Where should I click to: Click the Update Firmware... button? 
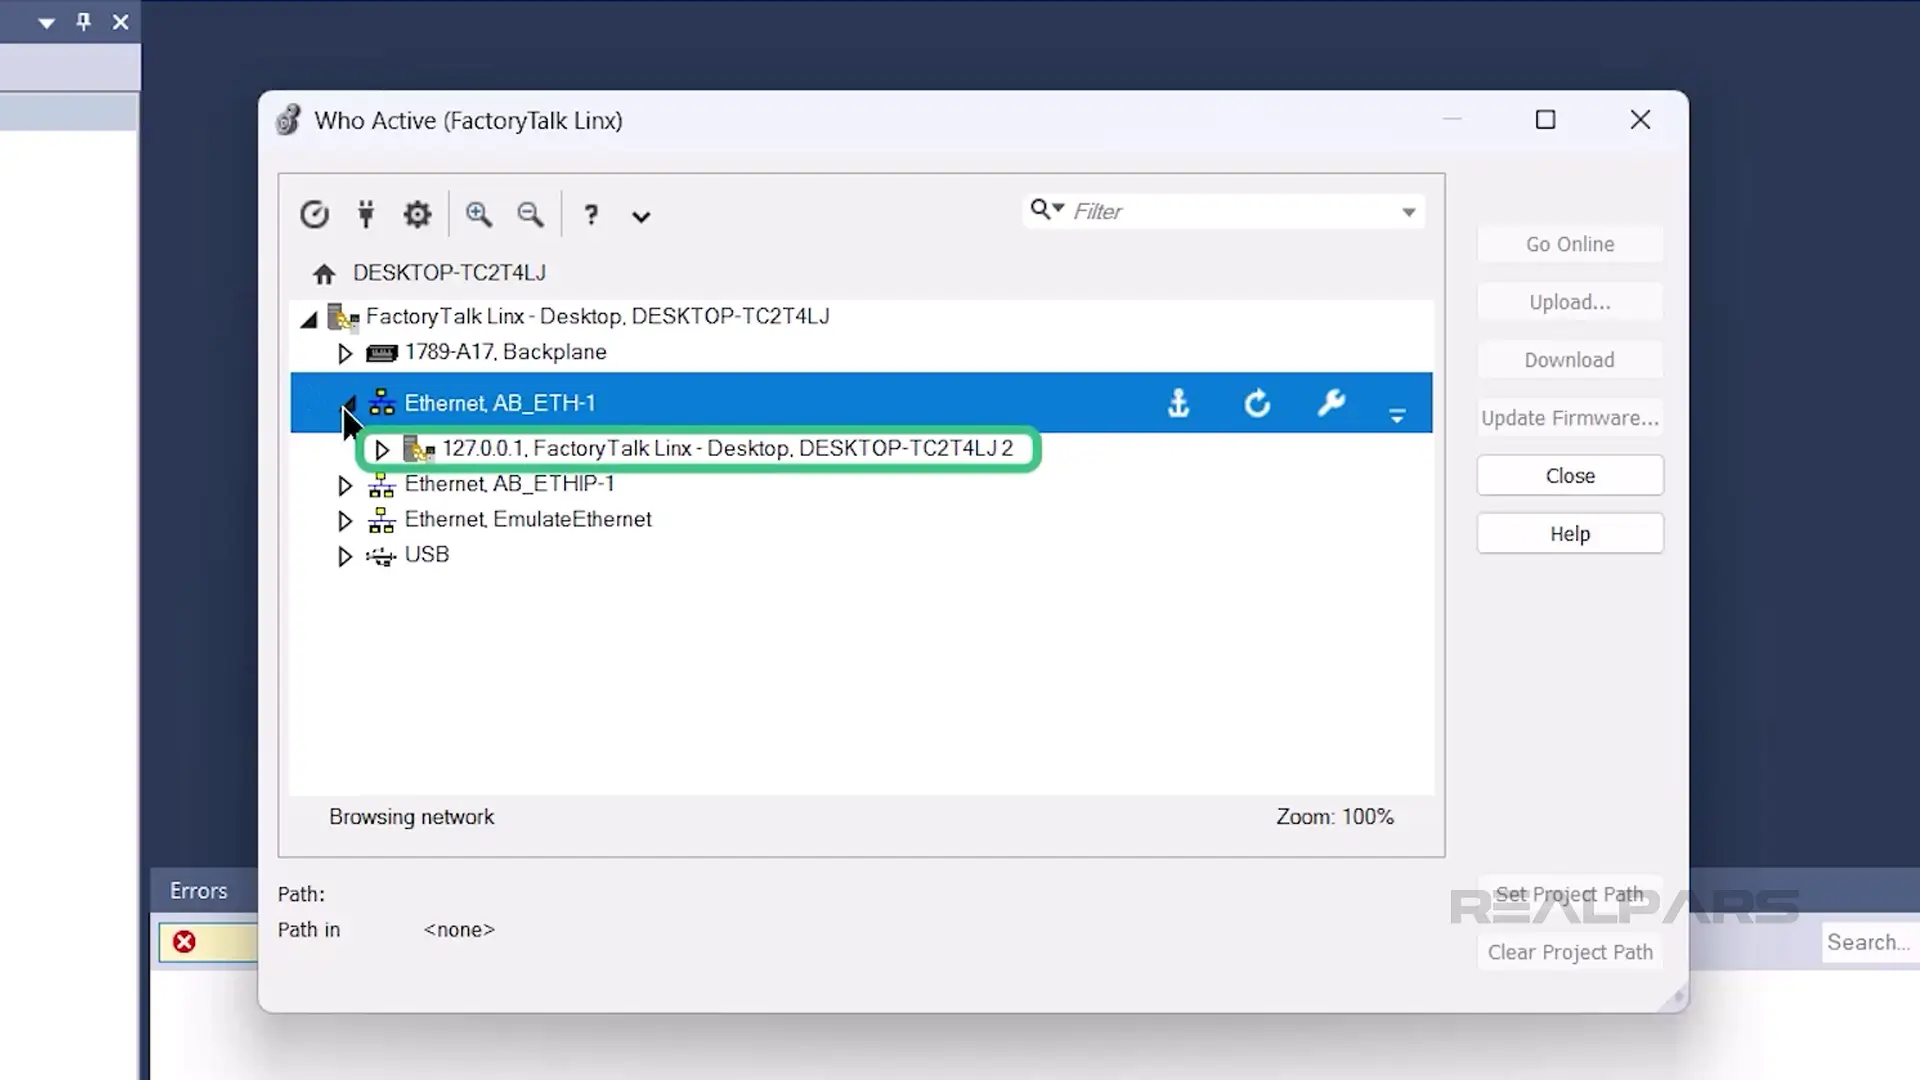pyautogui.click(x=1570, y=418)
